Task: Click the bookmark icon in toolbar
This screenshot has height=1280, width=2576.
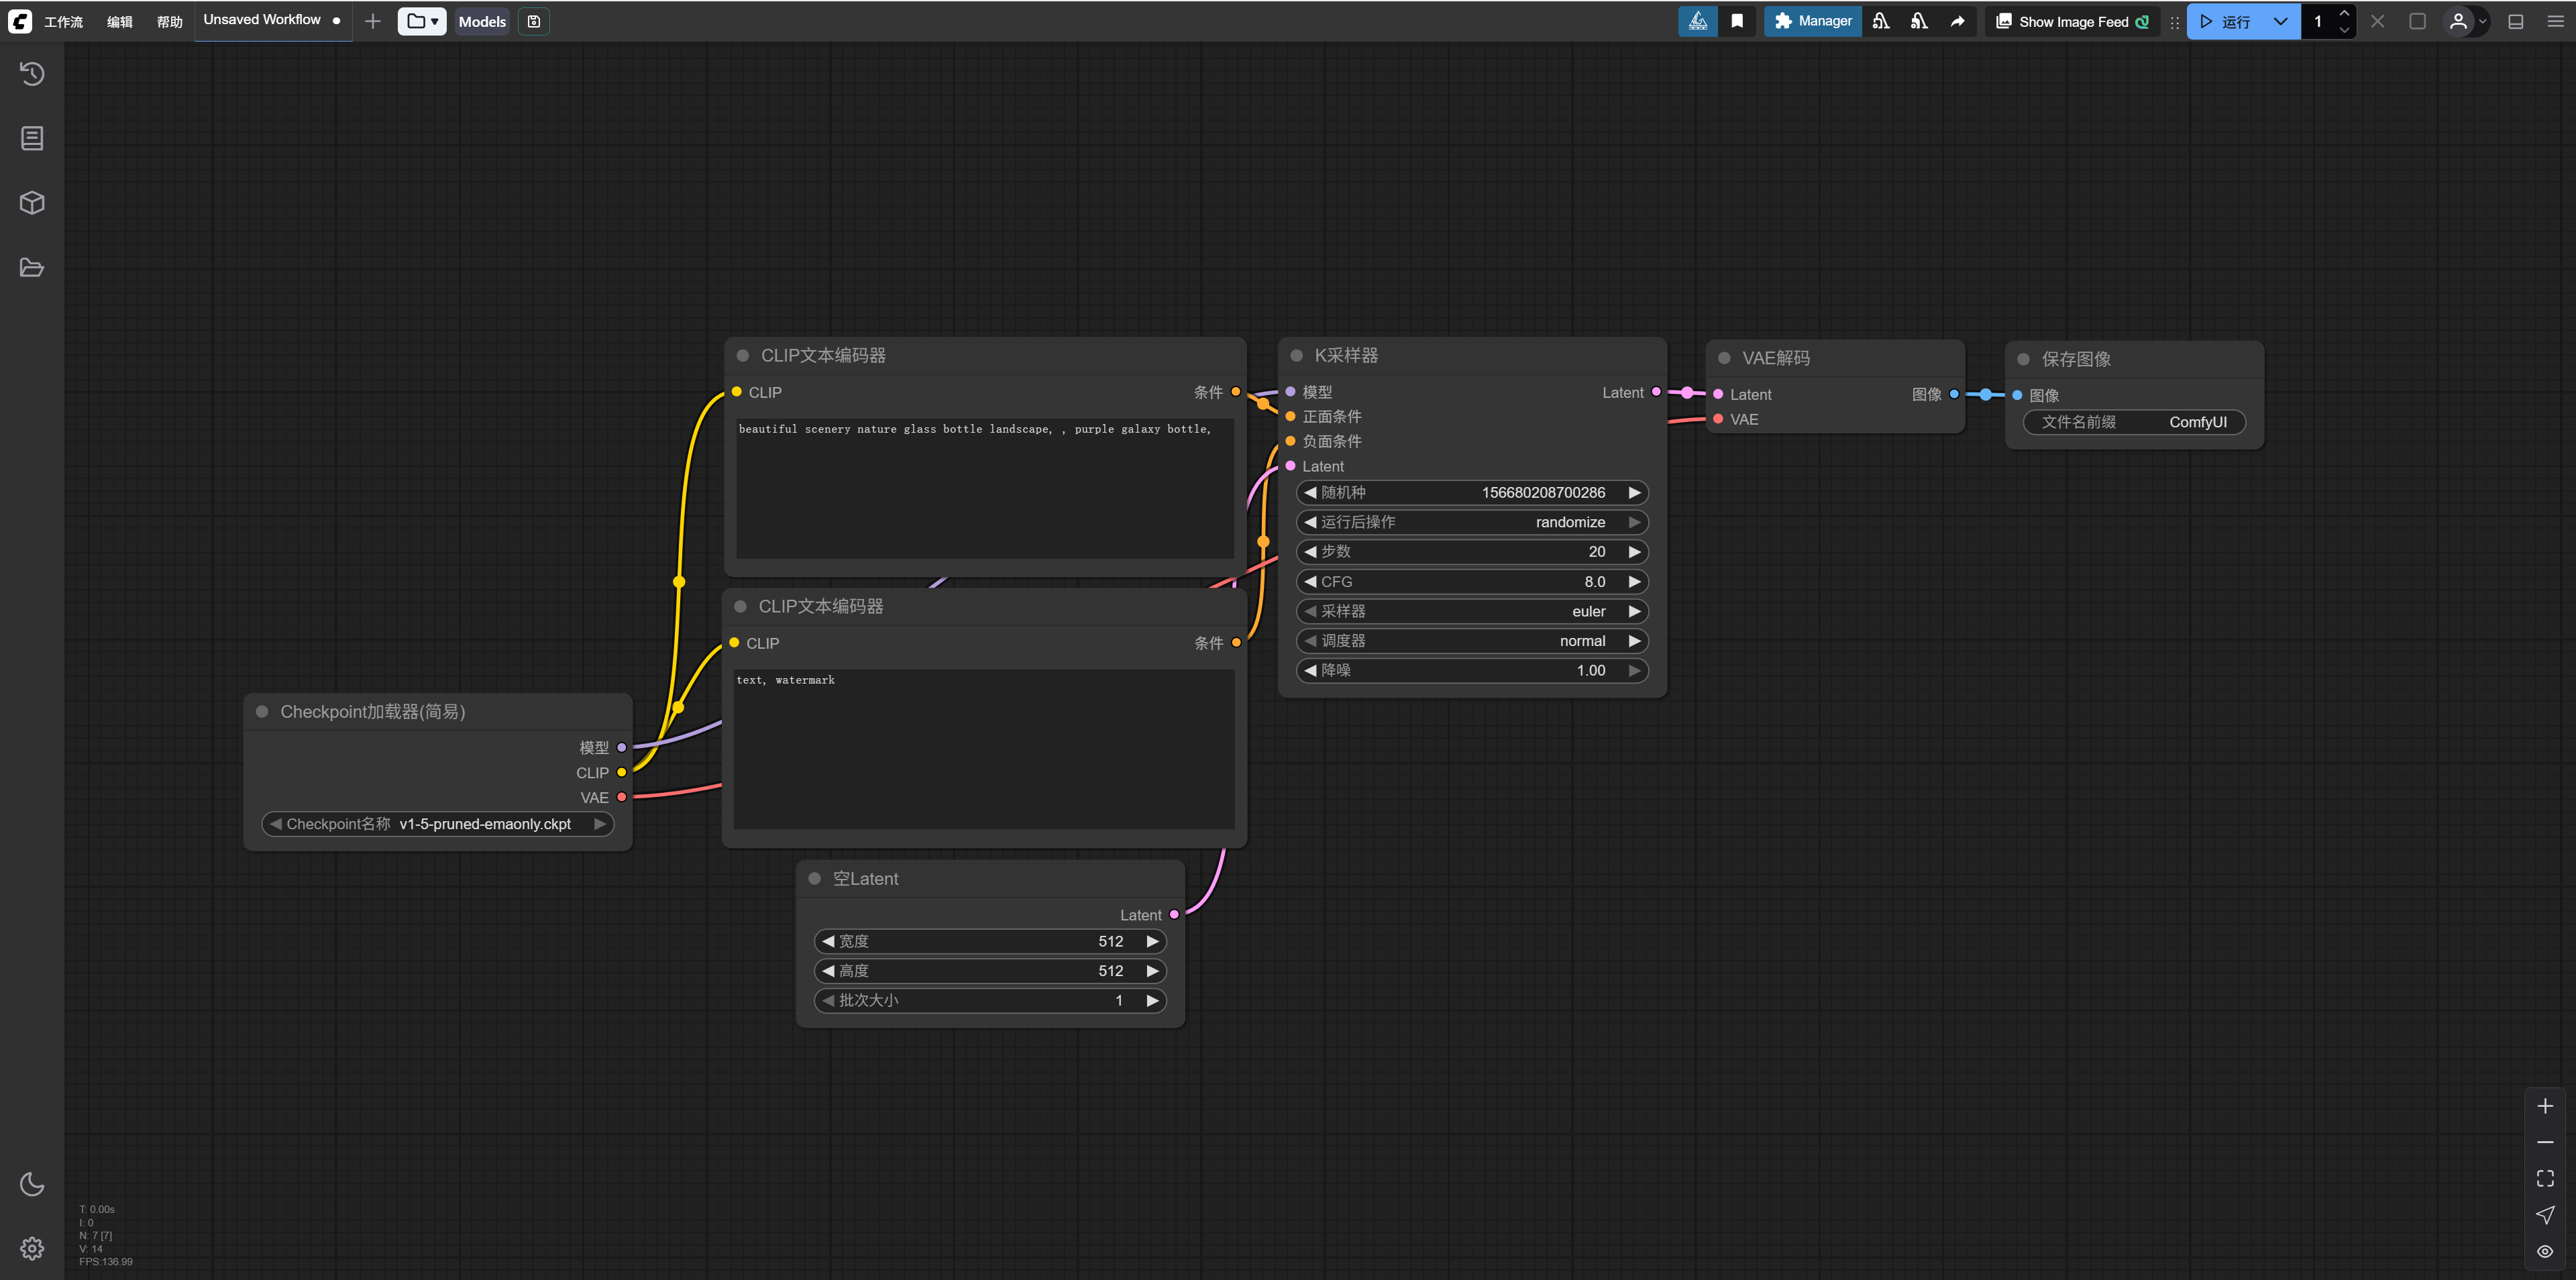Action: pos(1737,21)
